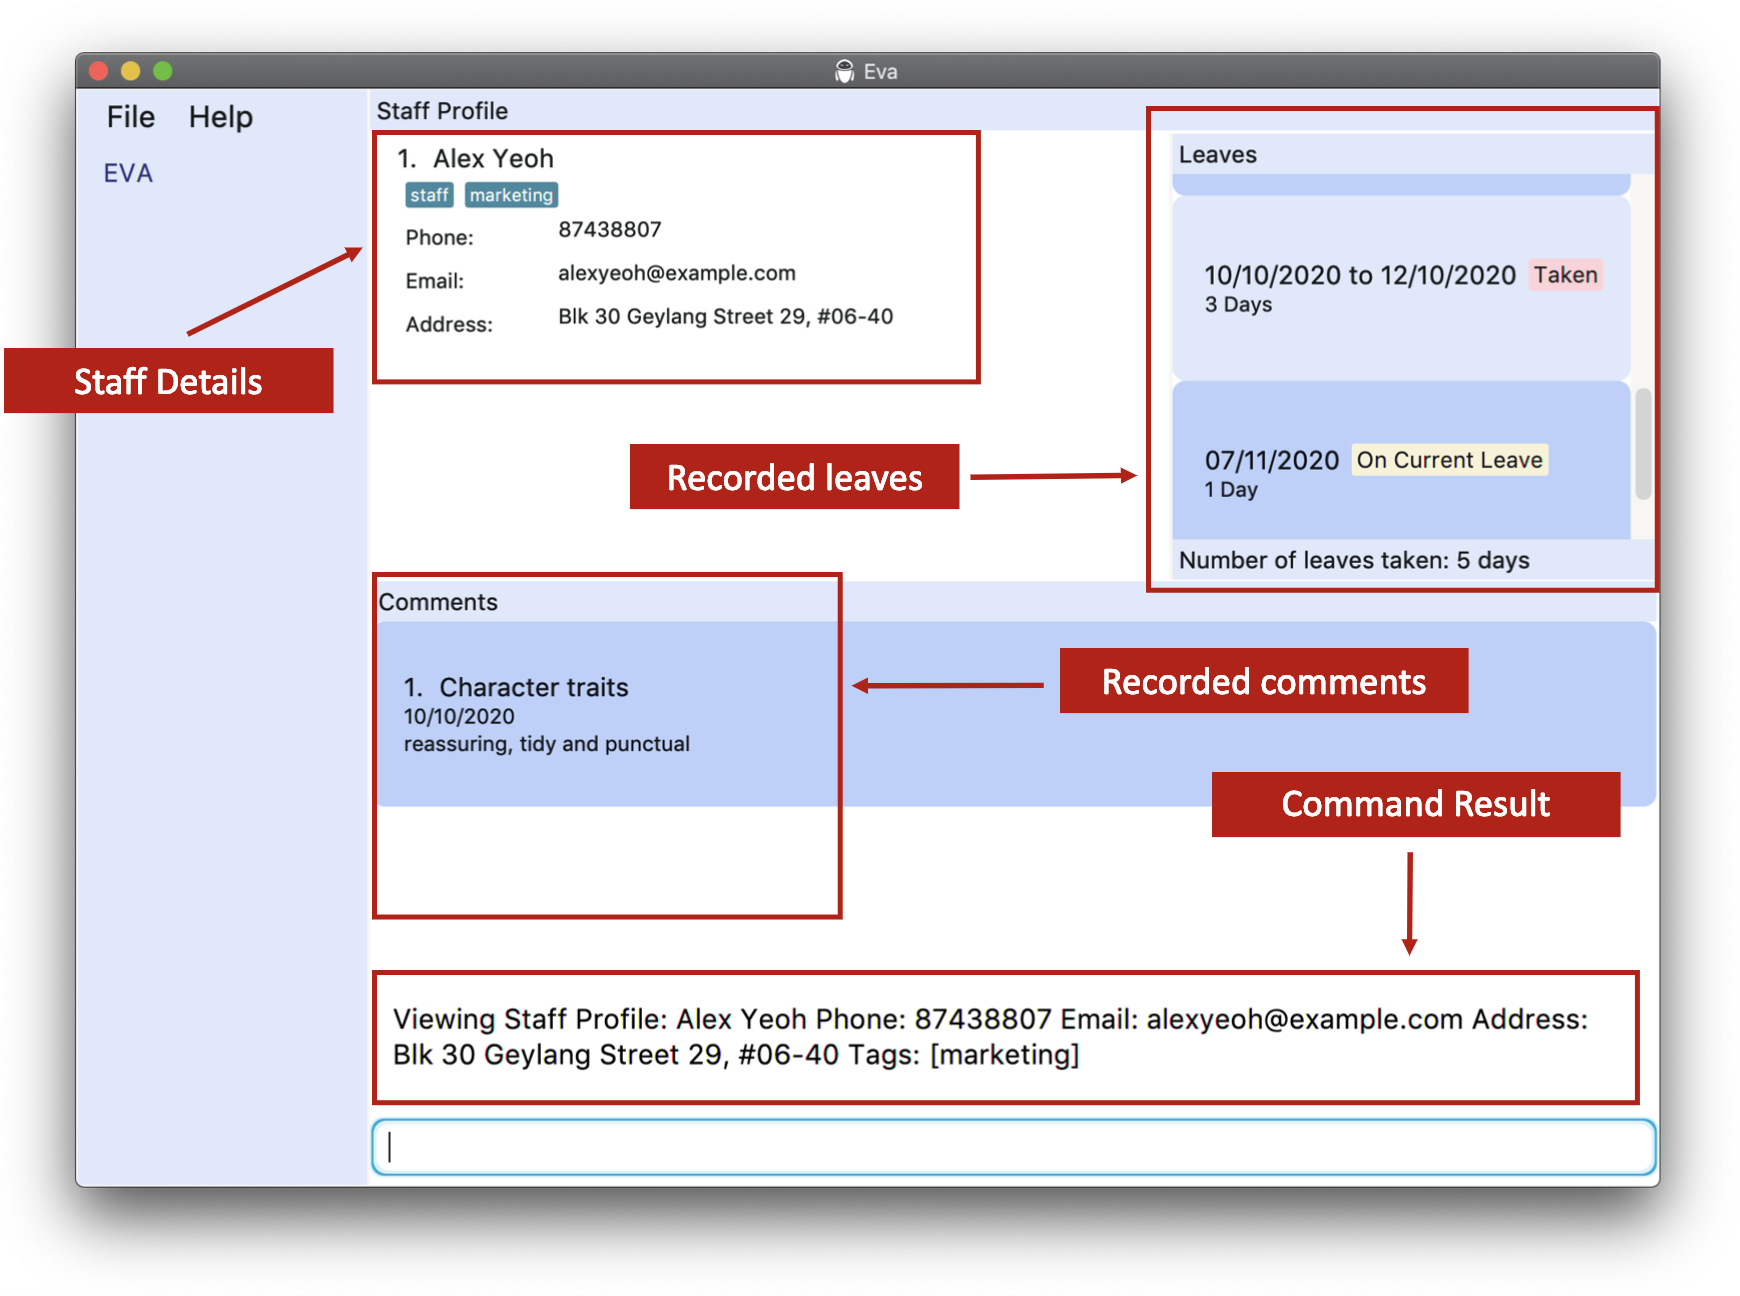Select the 'marketing' tag
Image resolution: width=1740 pixels, height=1296 pixels.
tap(511, 195)
